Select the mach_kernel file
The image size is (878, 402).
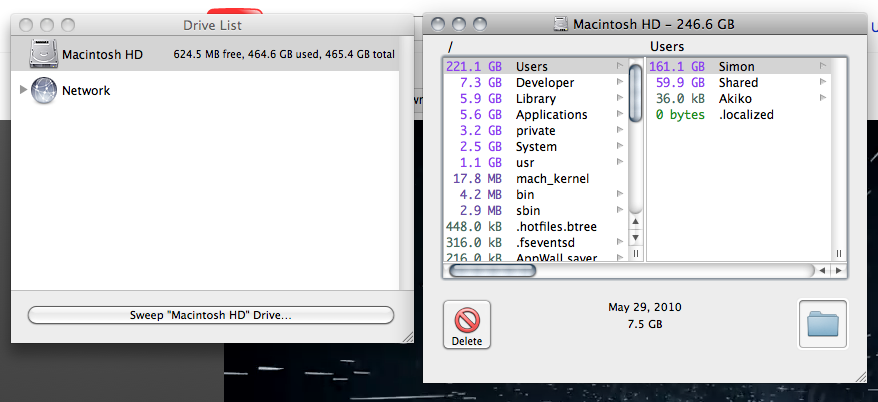(536, 179)
